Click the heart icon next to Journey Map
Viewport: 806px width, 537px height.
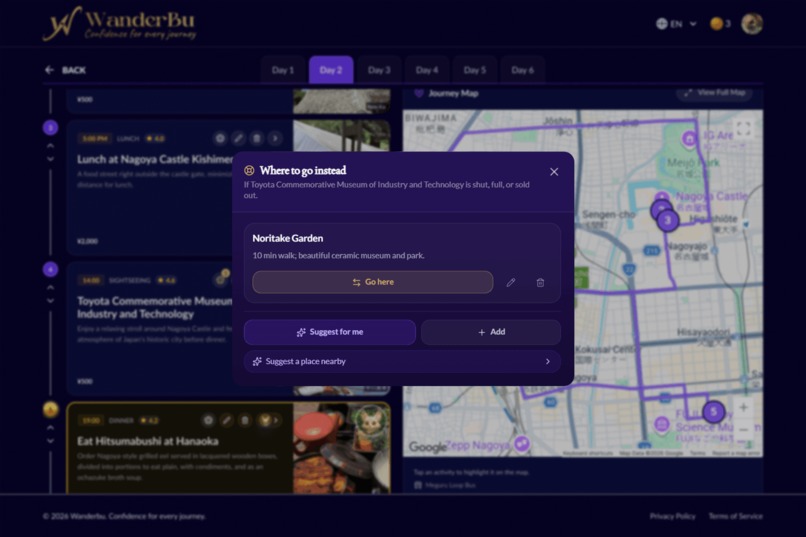419,93
